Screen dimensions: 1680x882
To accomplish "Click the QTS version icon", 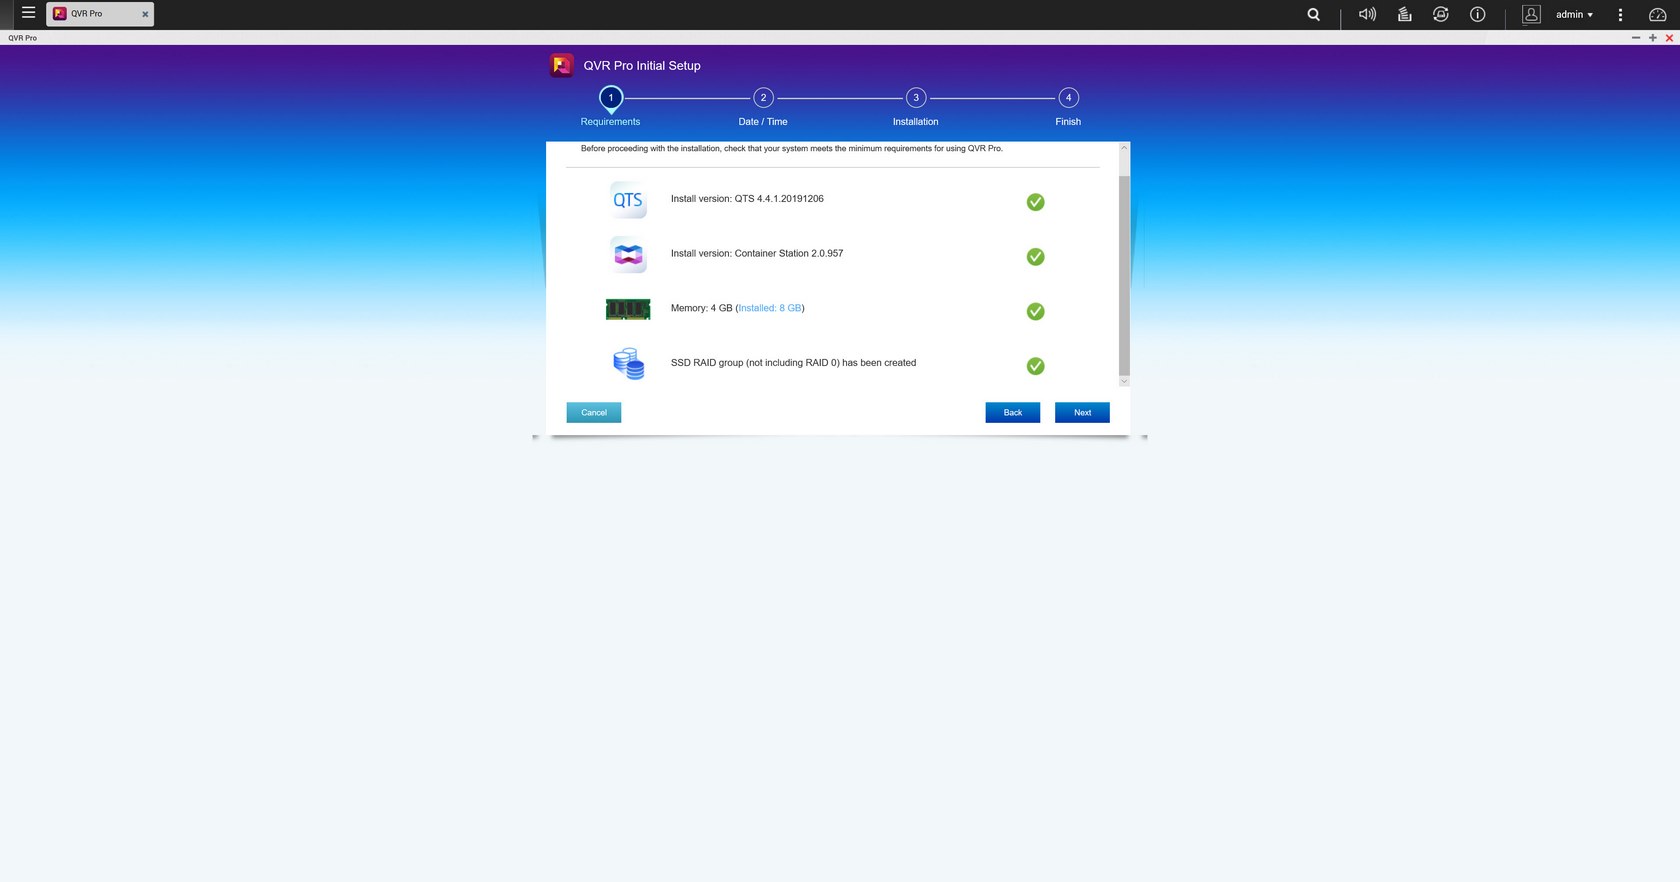I will (628, 200).
